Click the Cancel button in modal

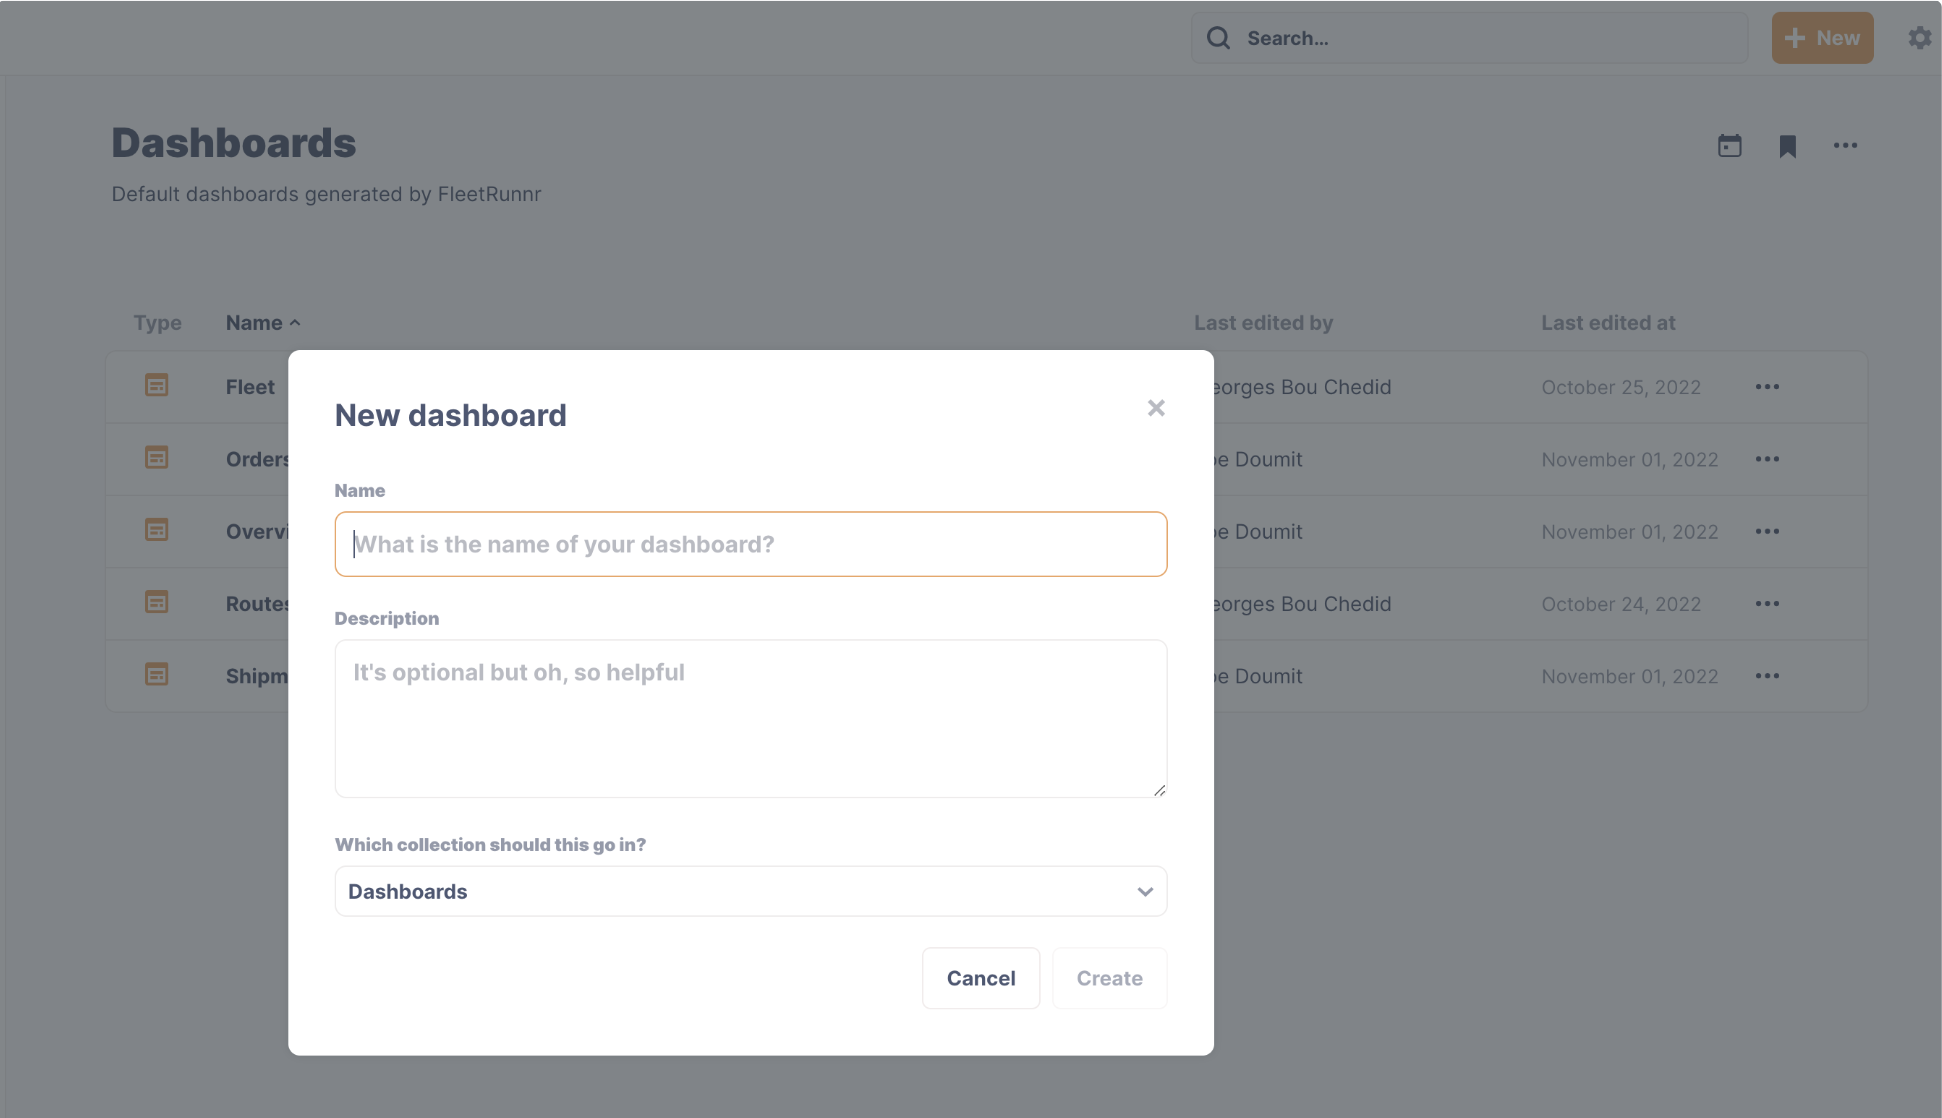(x=980, y=977)
